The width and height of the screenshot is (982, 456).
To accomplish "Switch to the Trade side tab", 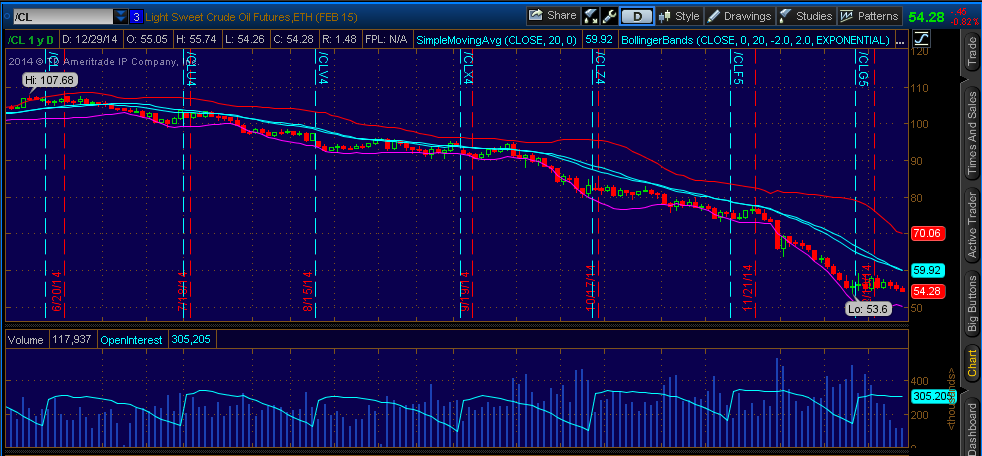I will [x=968, y=50].
